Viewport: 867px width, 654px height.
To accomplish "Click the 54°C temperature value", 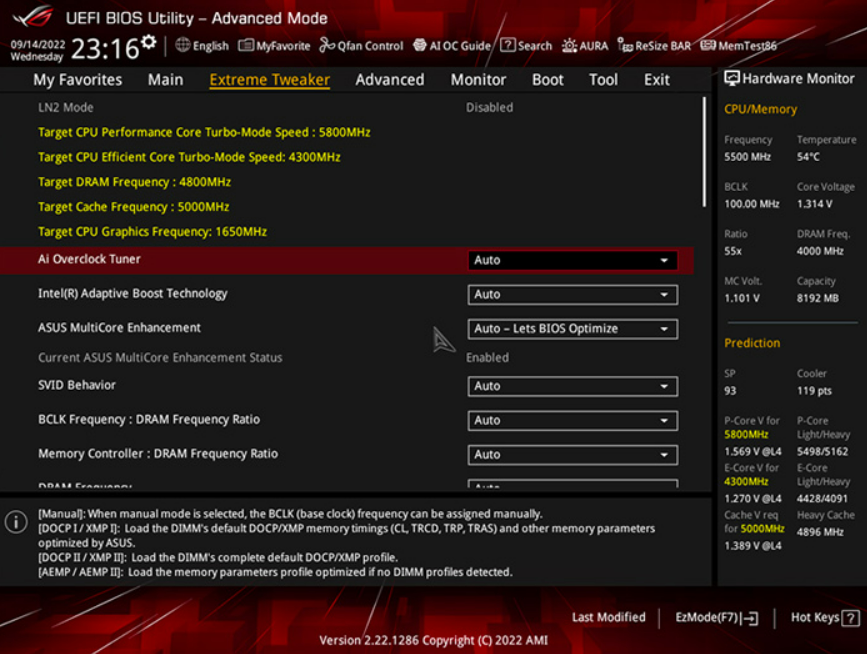I will click(808, 157).
